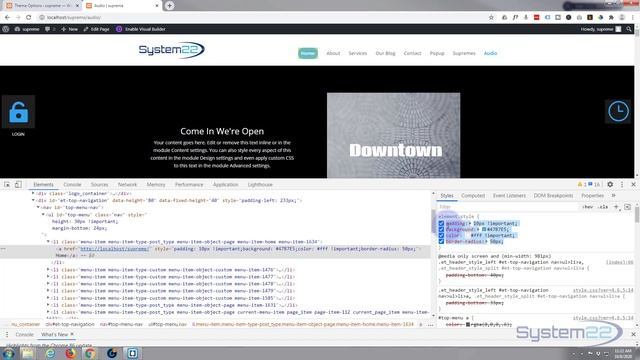
Task: Switch to the Sources panel tab
Action: tap(100, 184)
